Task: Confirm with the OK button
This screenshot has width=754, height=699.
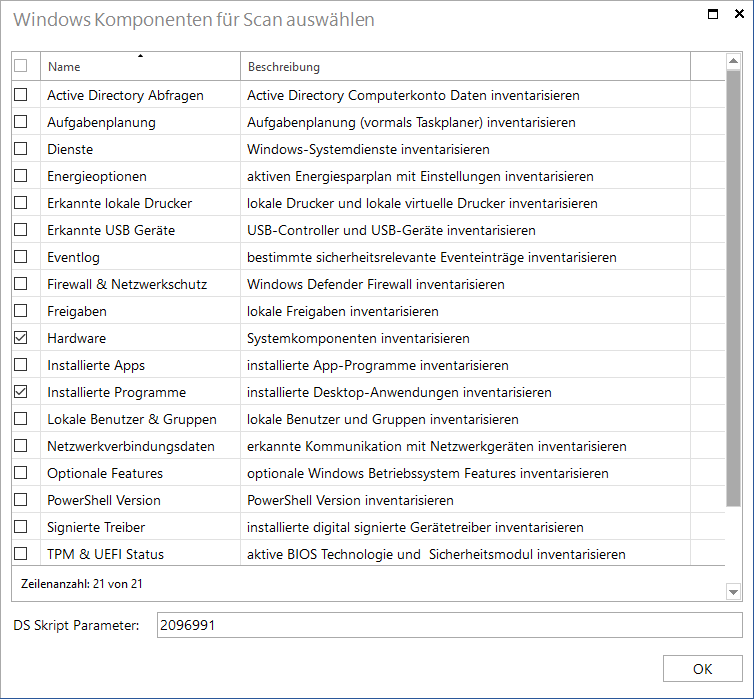Action: pyautogui.click(x=703, y=669)
